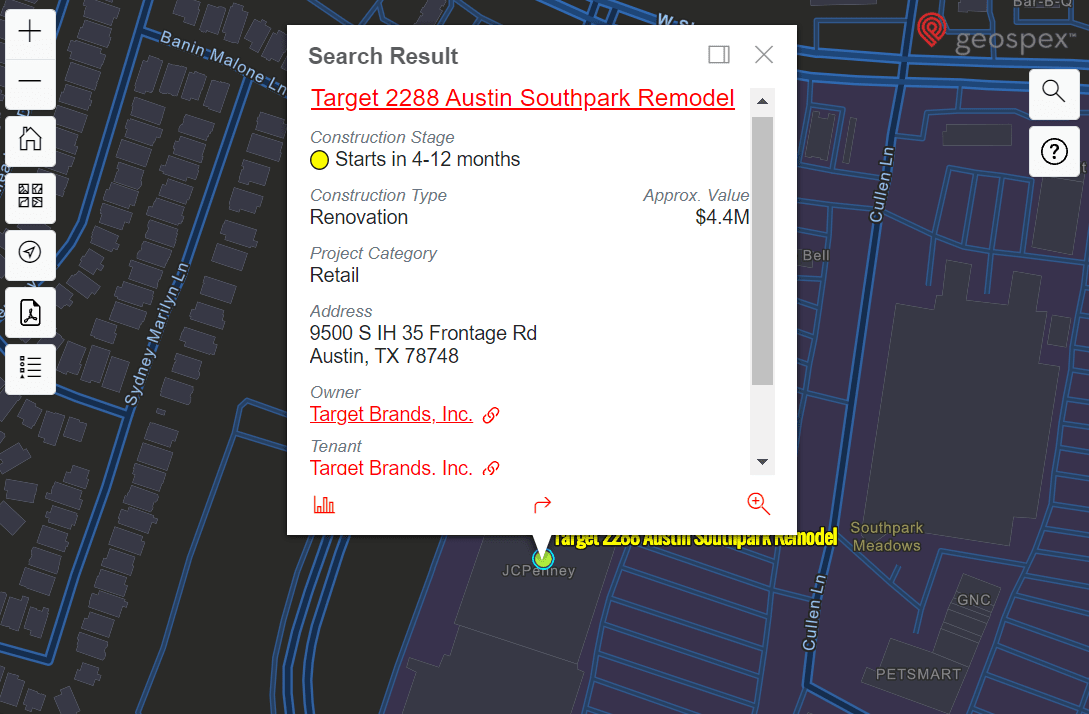Image resolution: width=1089 pixels, height=714 pixels.
Task: Open the Owner Target Brands link icon
Action: (491, 415)
